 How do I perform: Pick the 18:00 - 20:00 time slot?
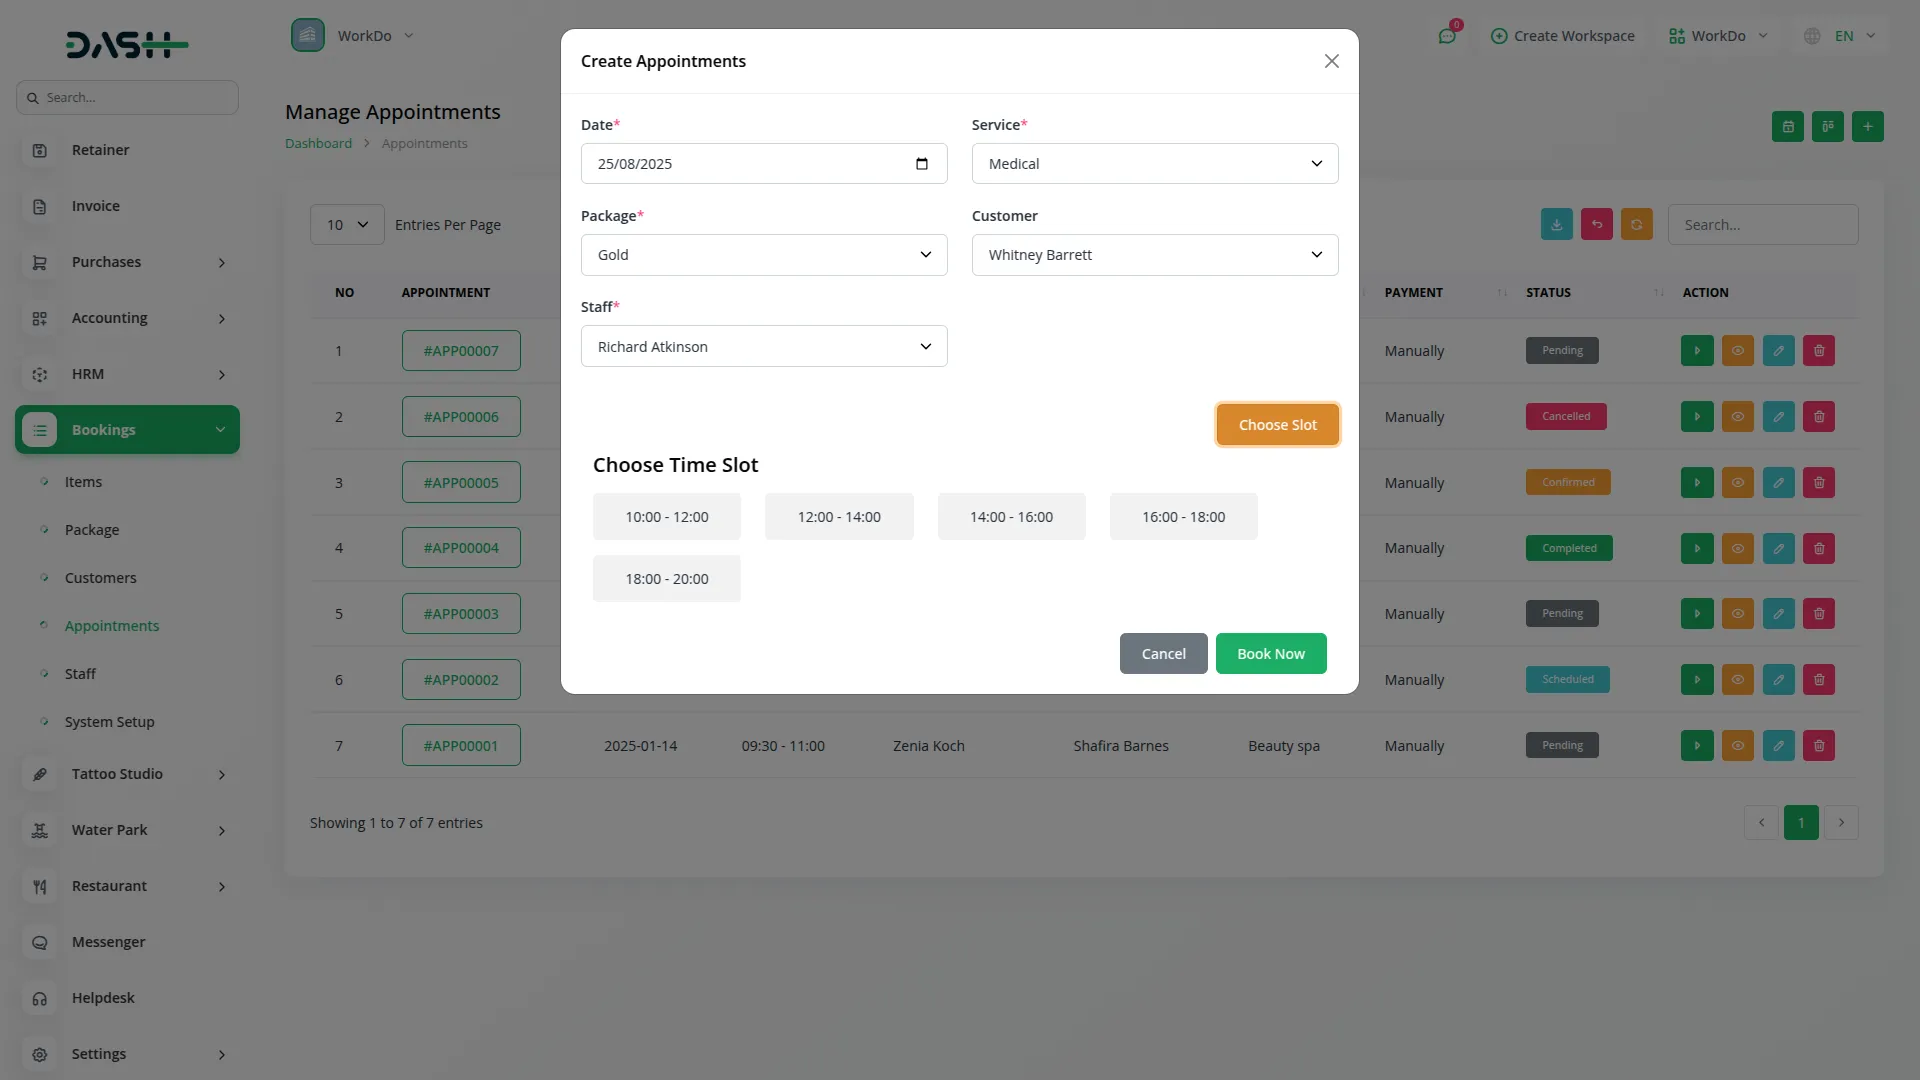(666, 579)
